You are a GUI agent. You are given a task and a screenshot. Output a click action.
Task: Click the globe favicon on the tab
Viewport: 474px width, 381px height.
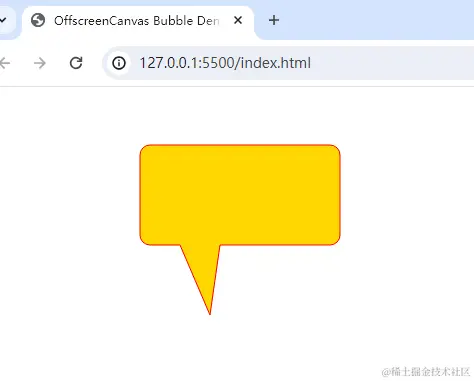coord(38,21)
